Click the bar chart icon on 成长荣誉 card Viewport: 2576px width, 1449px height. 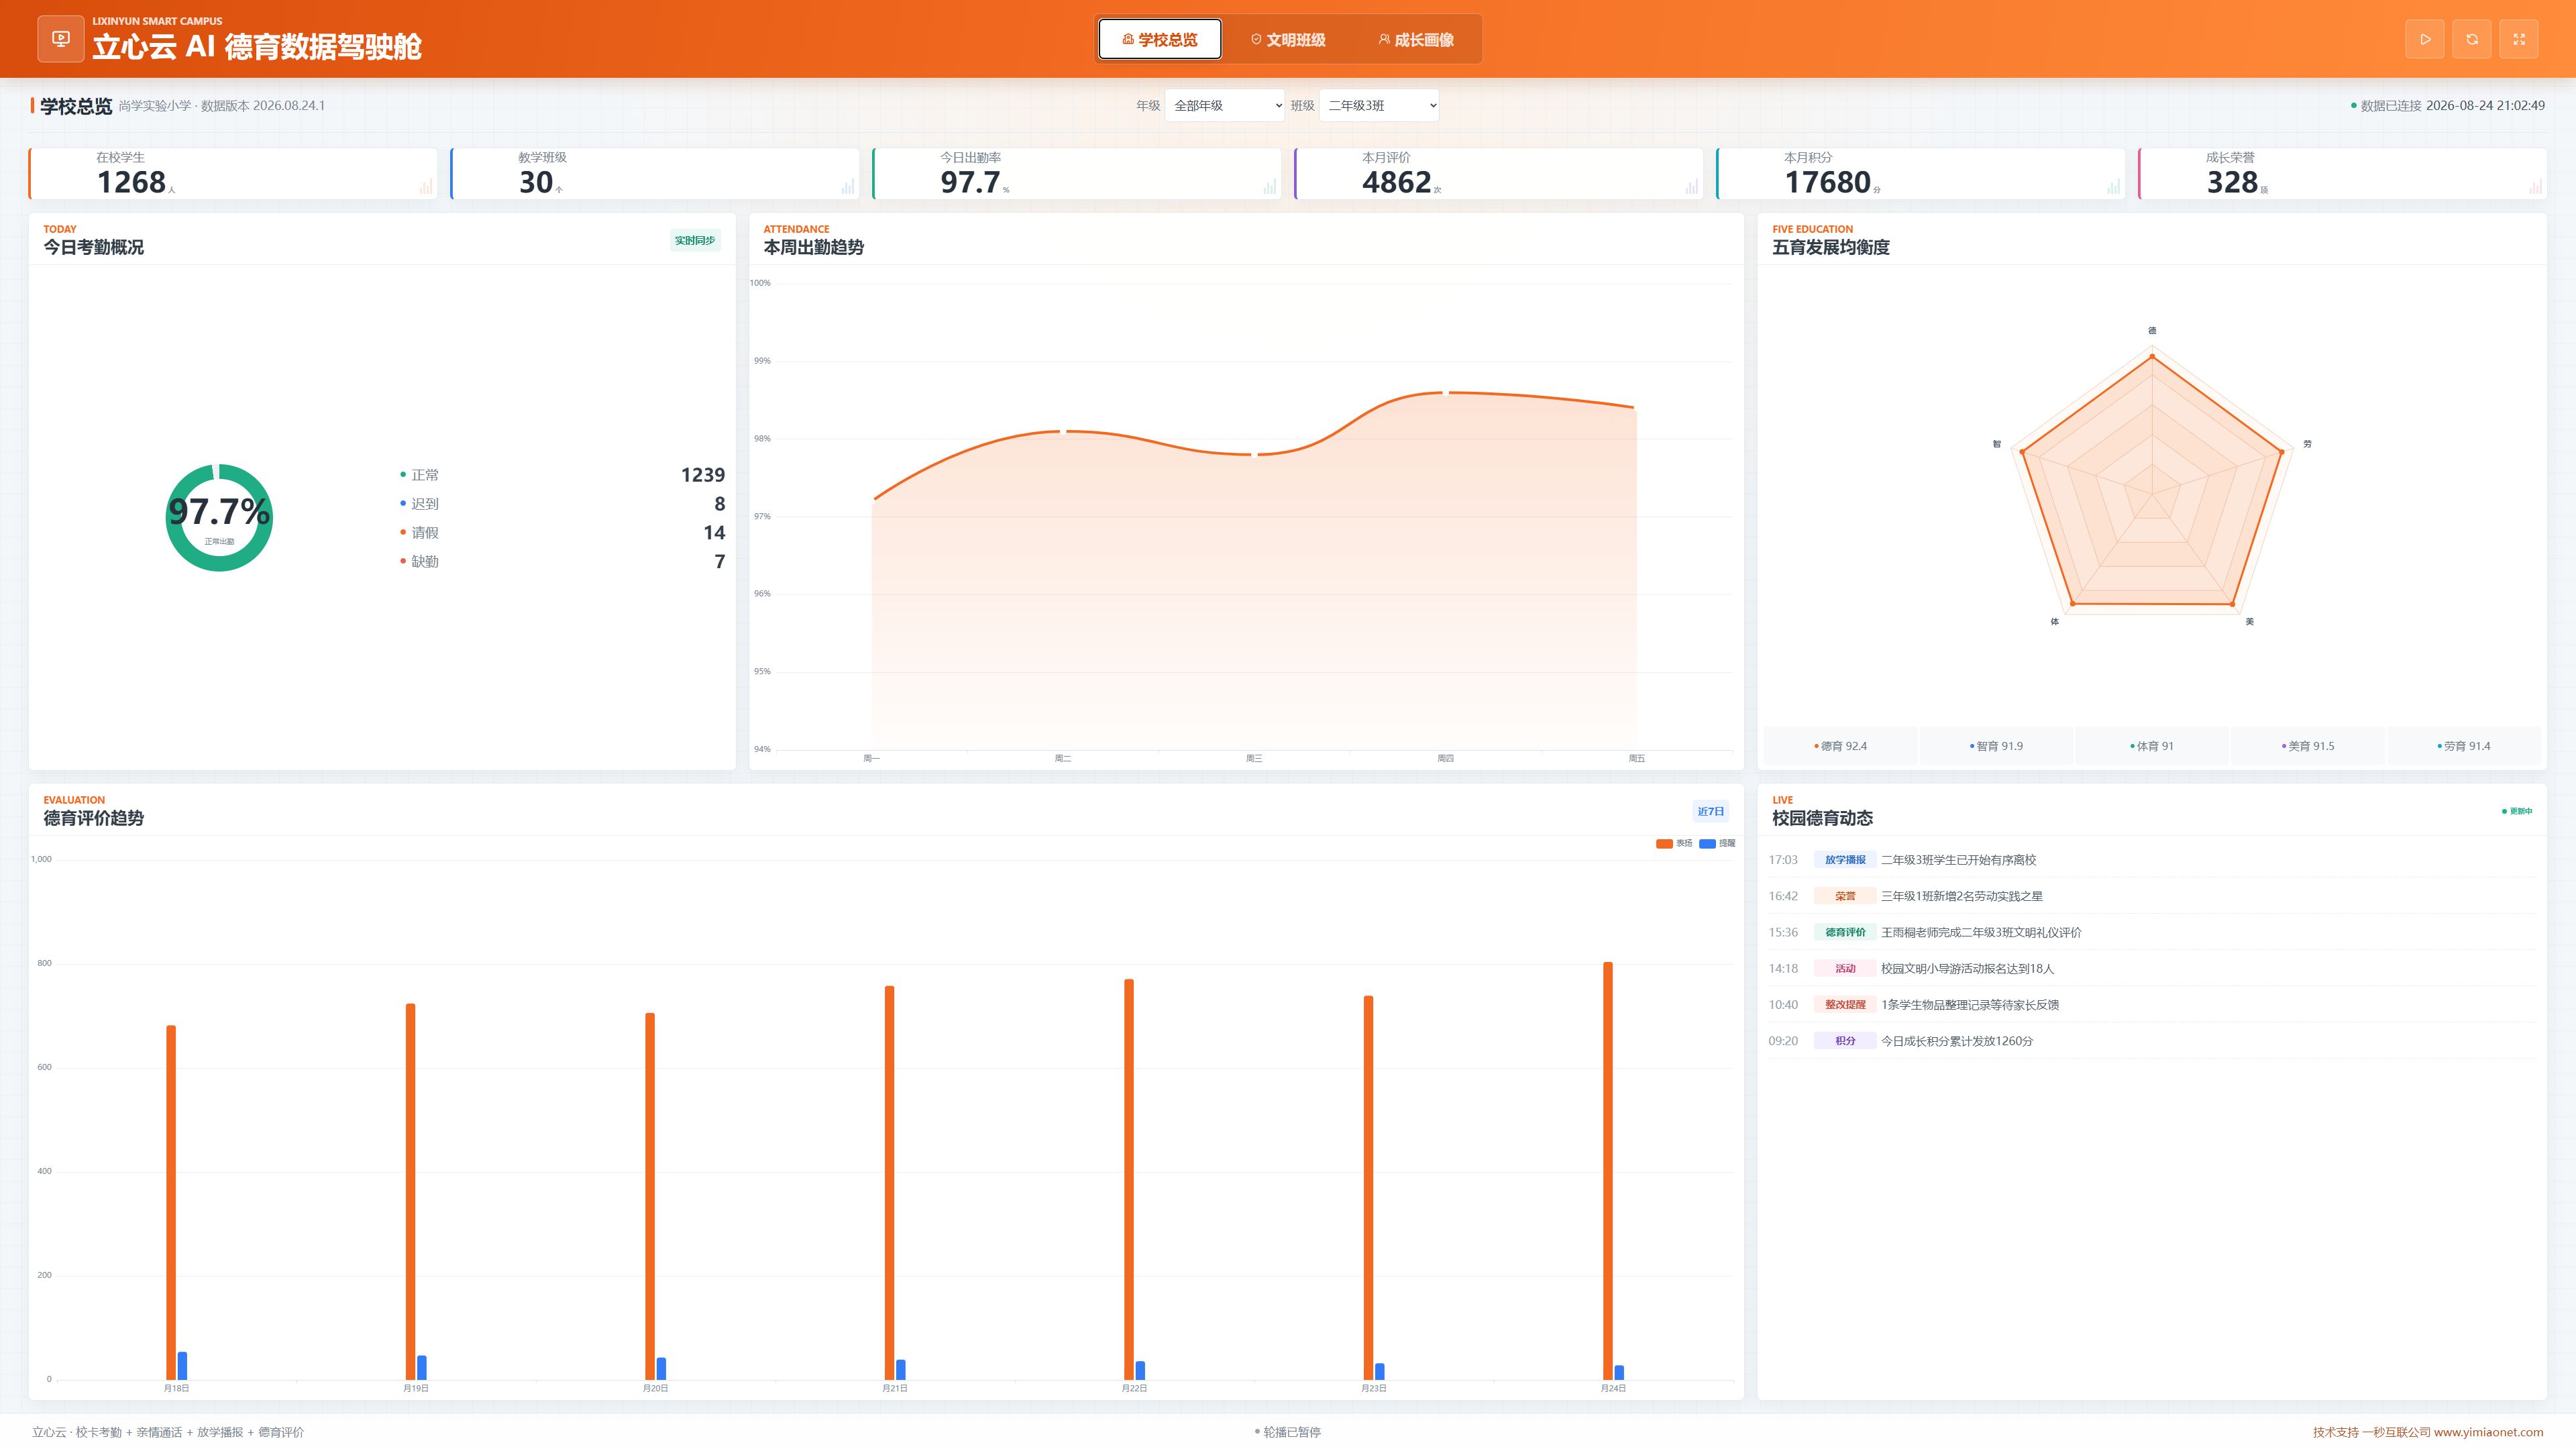(2536, 186)
